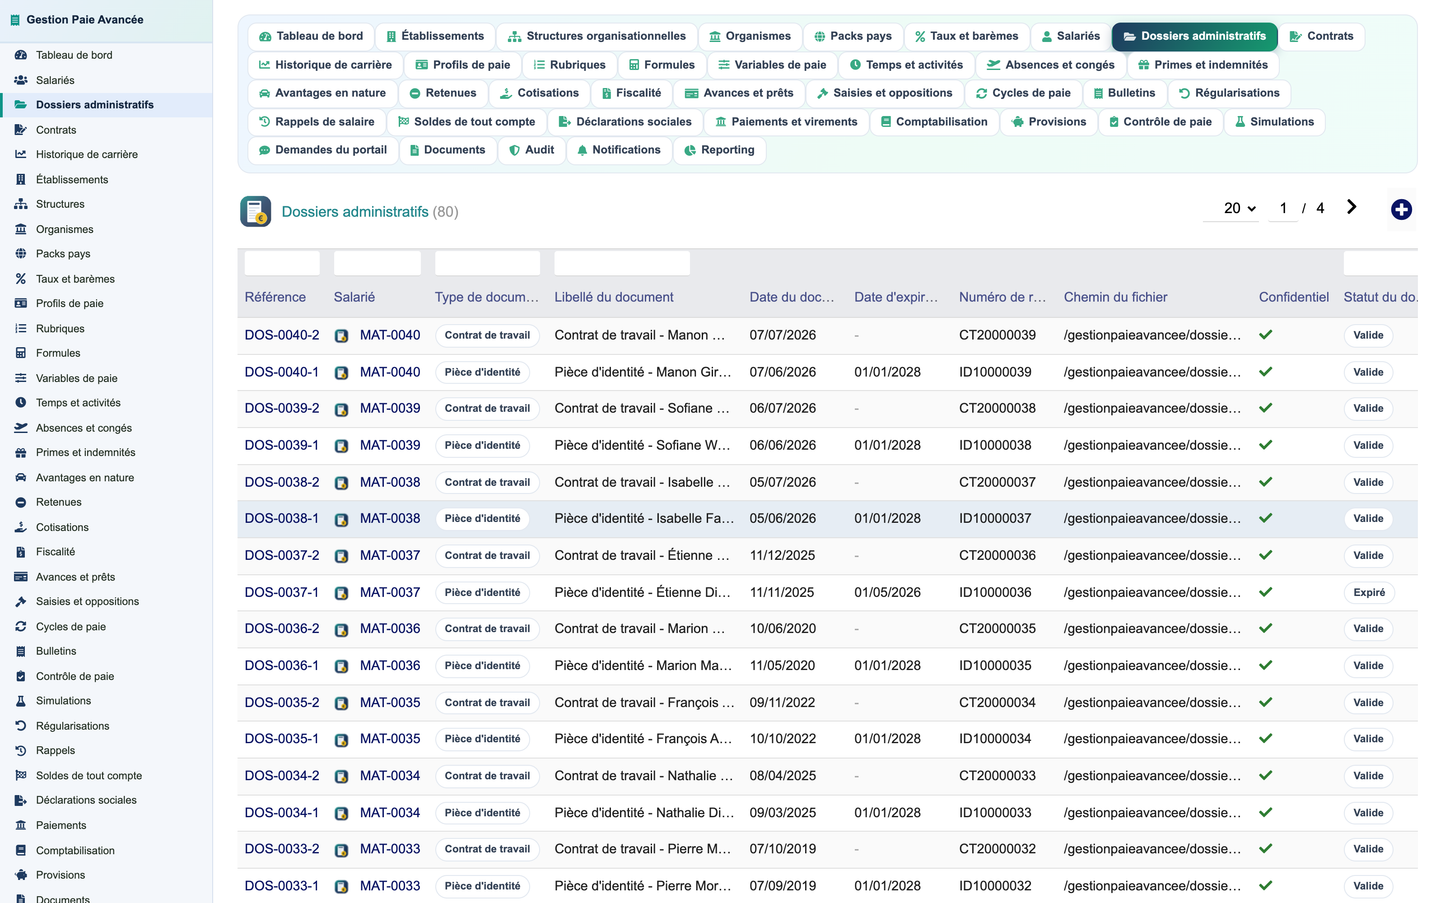Open the Notifications tab
1445x903 pixels.
click(x=618, y=150)
